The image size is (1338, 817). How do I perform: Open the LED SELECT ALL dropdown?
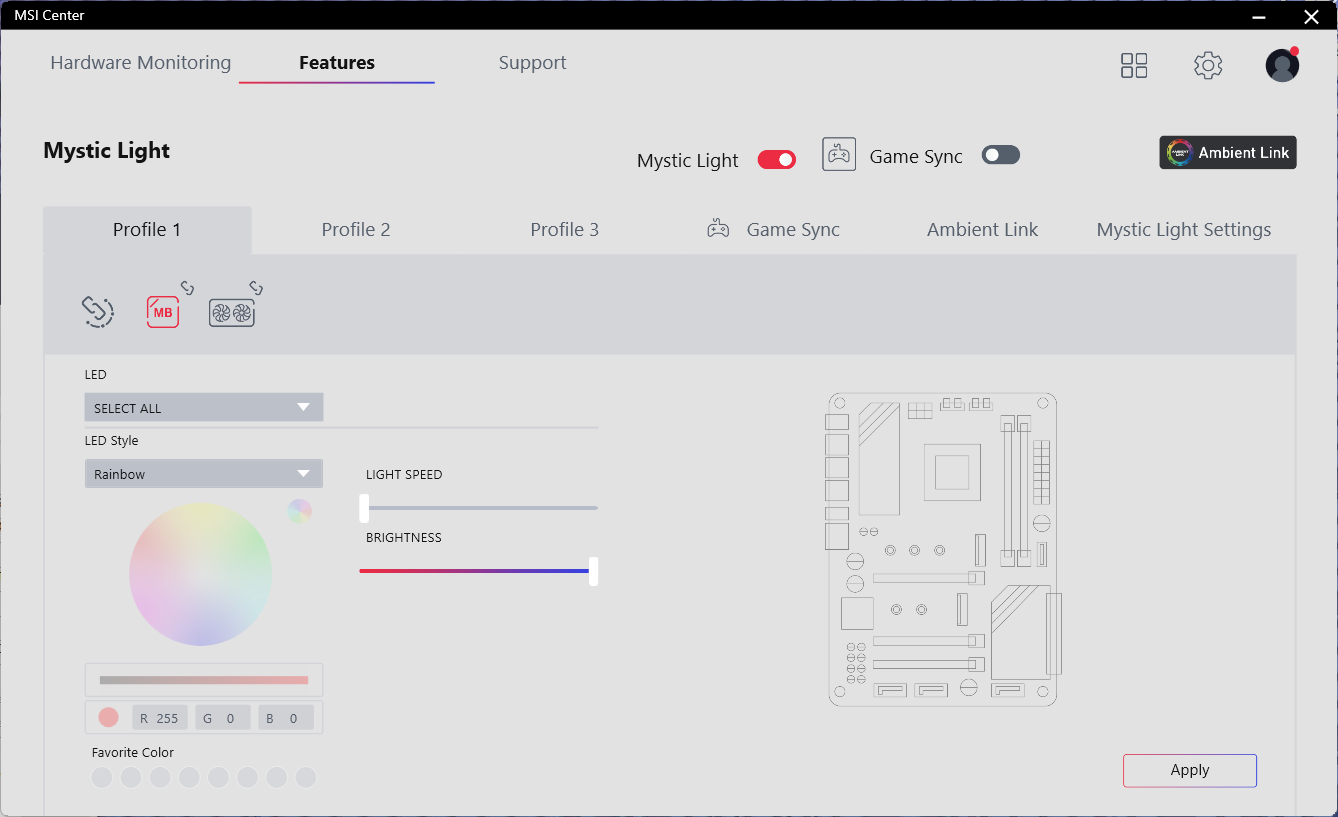click(x=204, y=408)
